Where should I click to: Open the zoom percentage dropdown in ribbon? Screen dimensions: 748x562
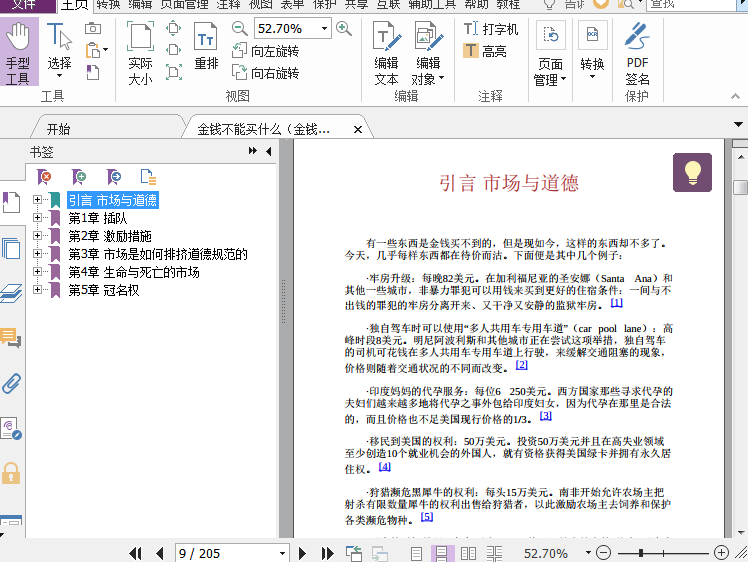(x=323, y=29)
